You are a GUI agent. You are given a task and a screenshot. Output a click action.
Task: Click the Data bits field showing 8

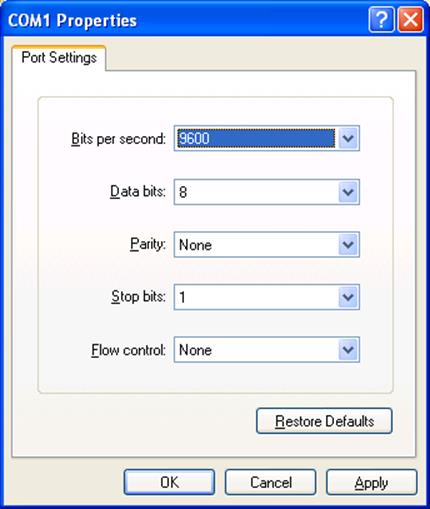point(267,192)
